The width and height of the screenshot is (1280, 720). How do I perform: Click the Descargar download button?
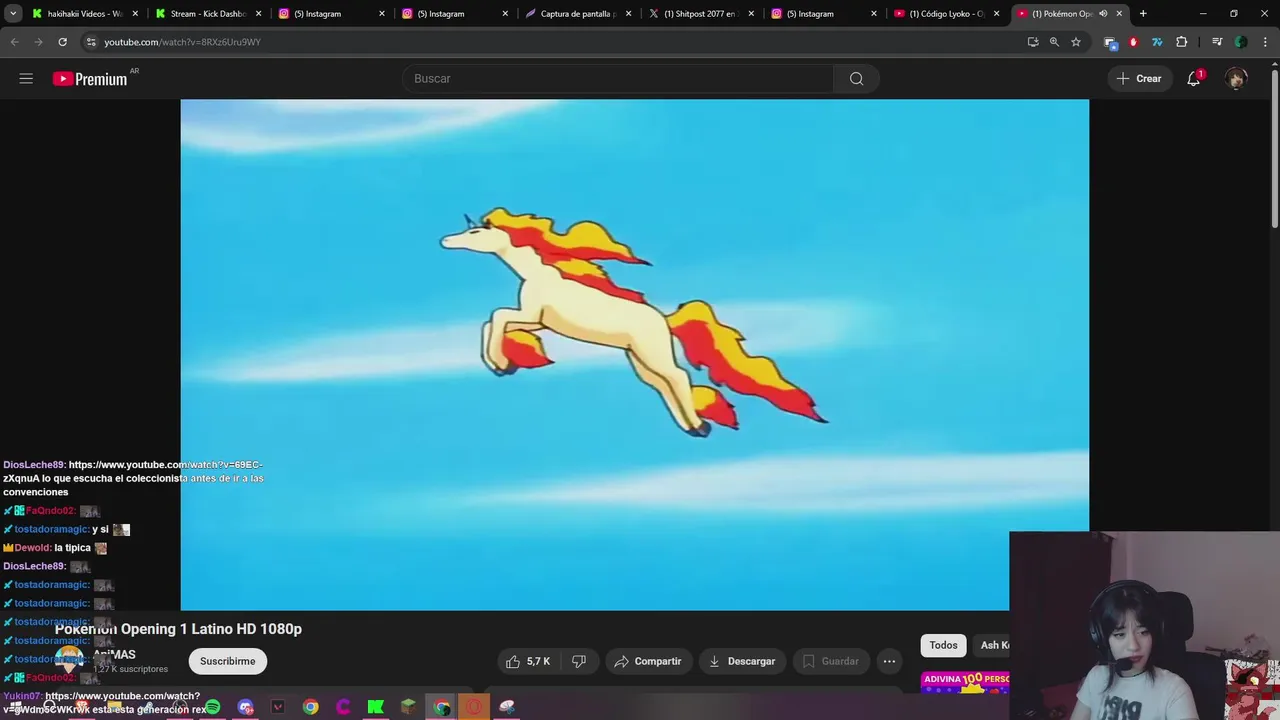tap(742, 661)
